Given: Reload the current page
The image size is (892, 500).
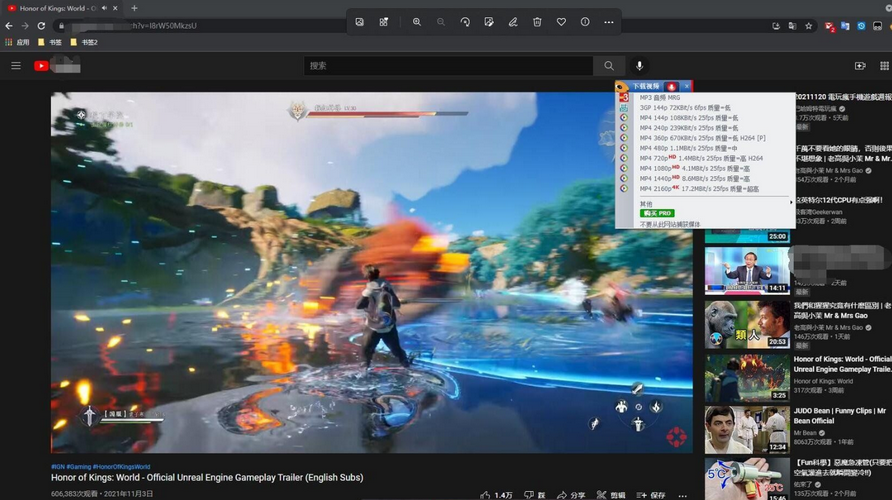Looking at the screenshot, I should tap(41, 26).
